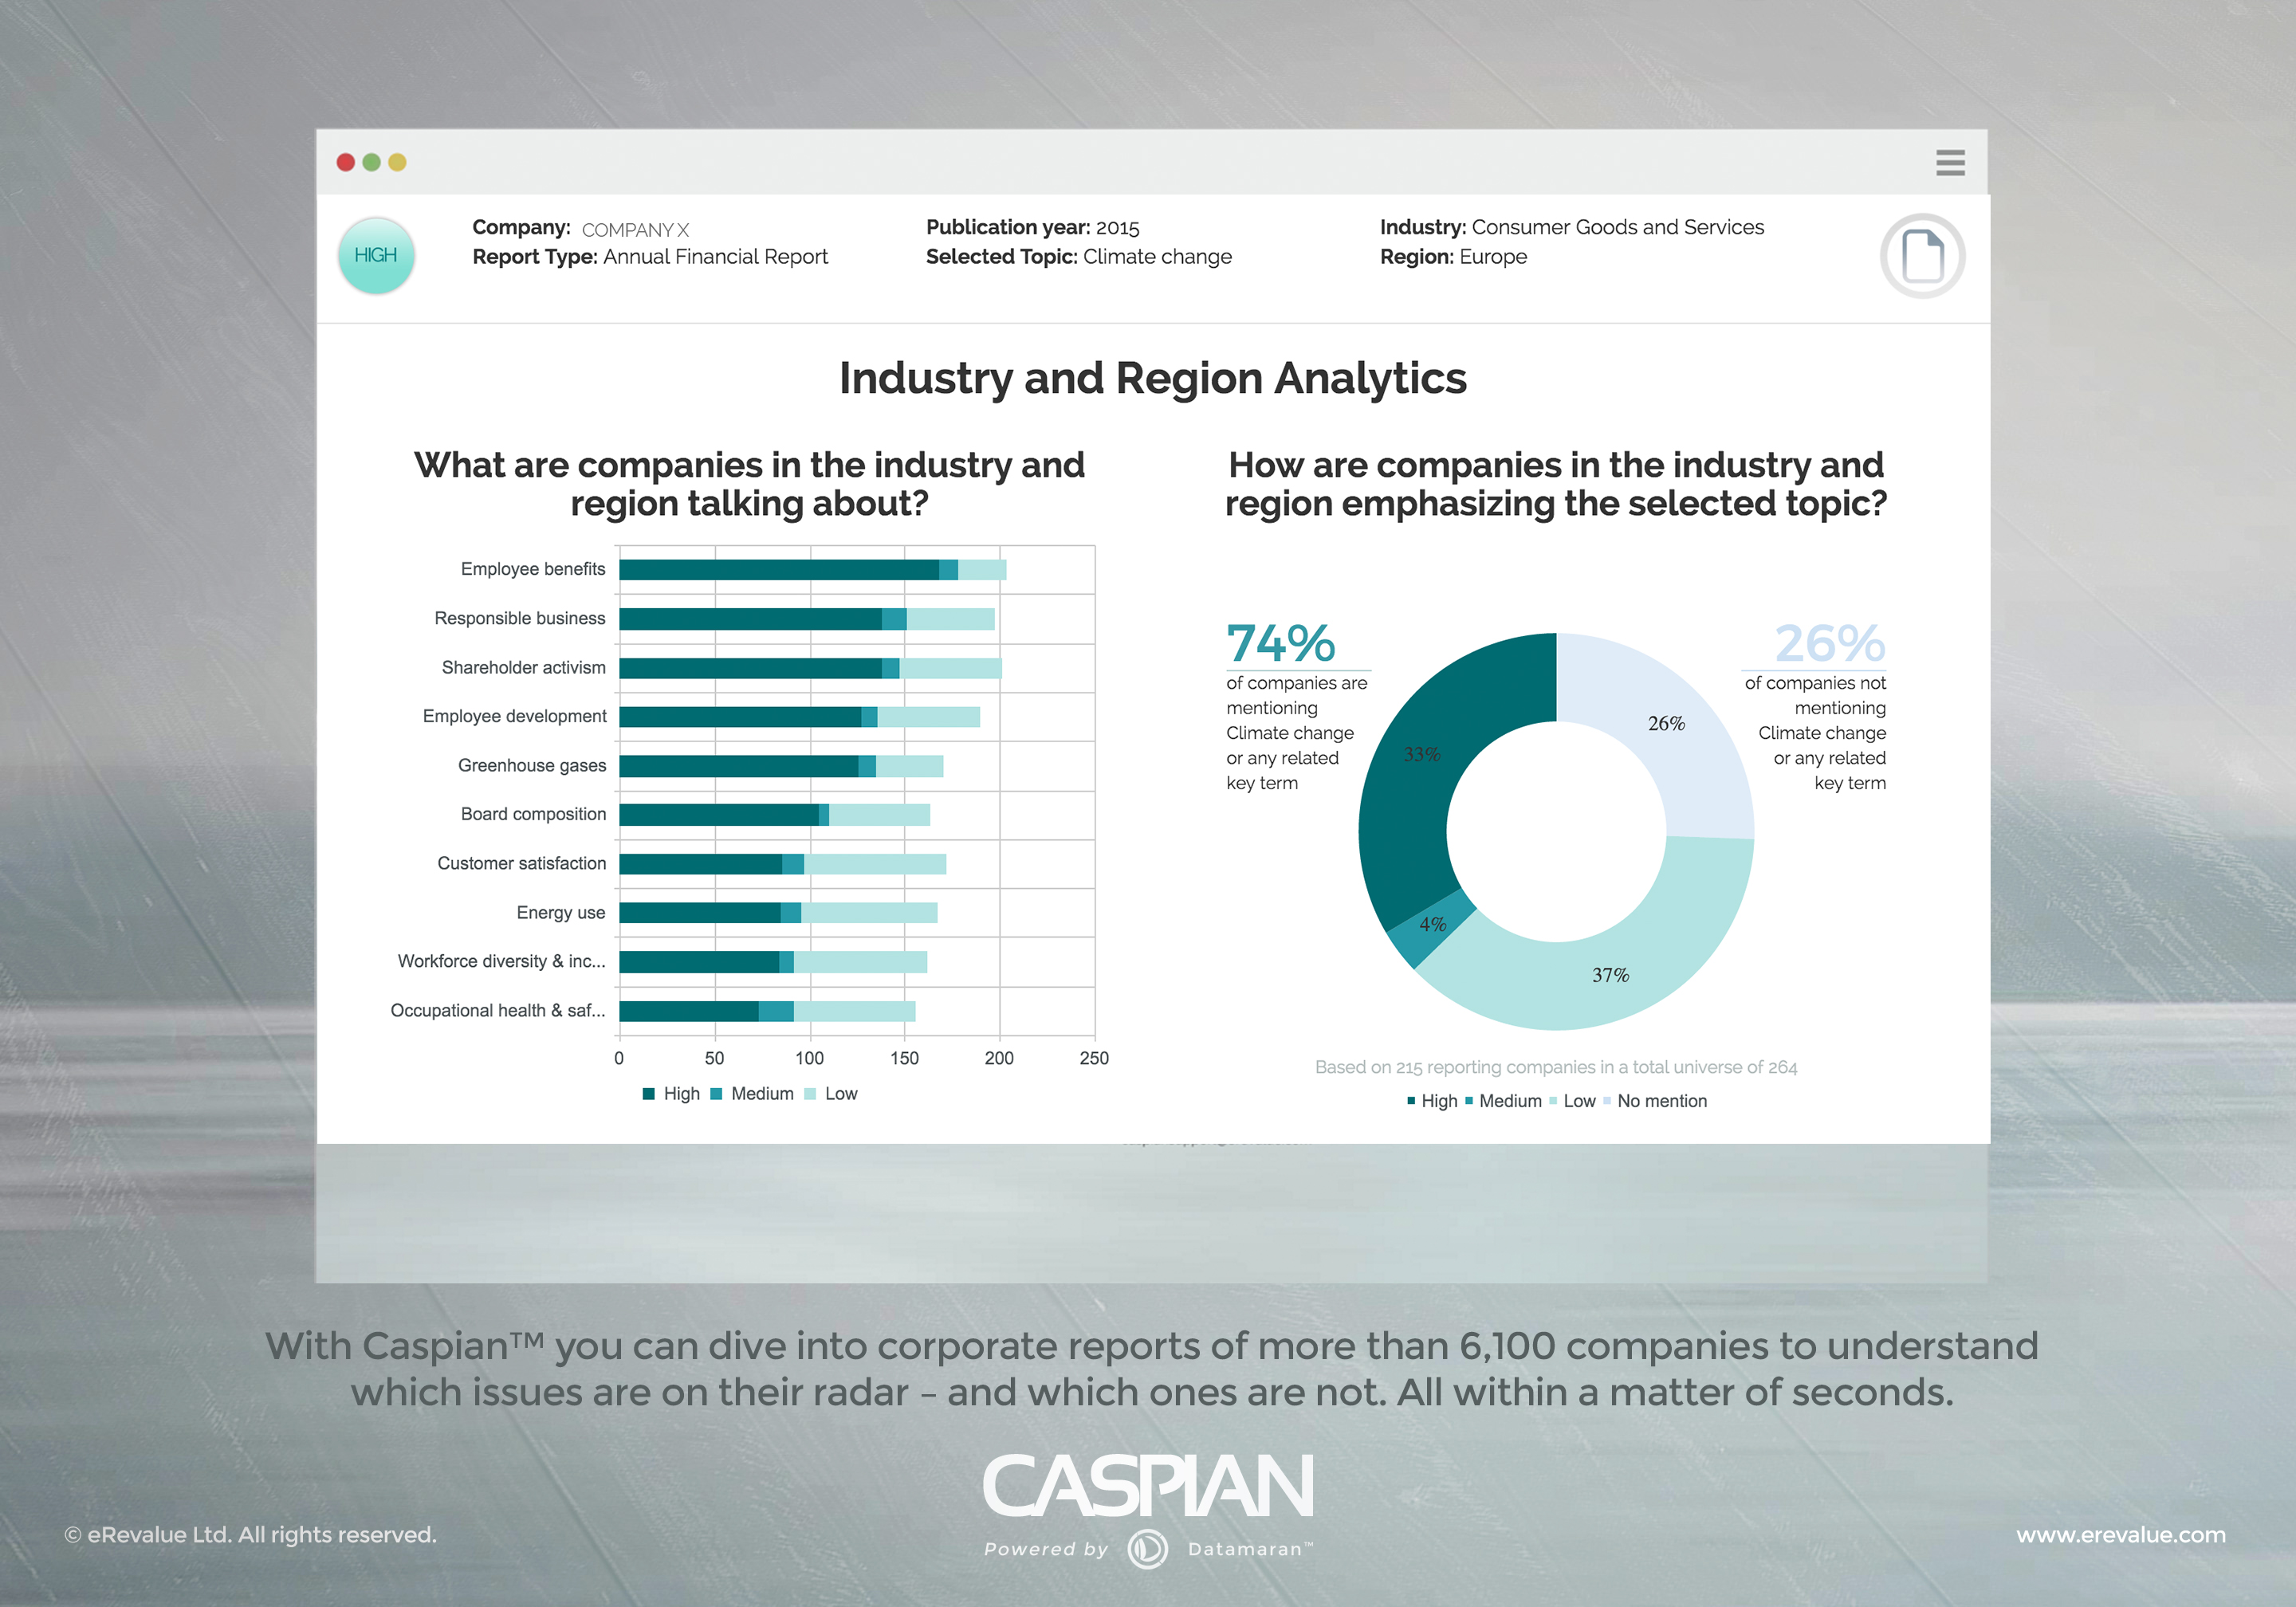Click the HIGH rating badge

[x=376, y=255]
